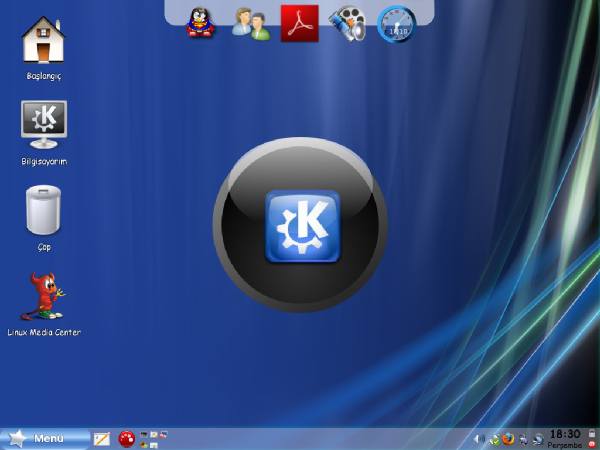Screen dimensions: 600x450
Task: Click the red logout icon in taskbar
Action: pyautogui.click(x=592, y=444)
